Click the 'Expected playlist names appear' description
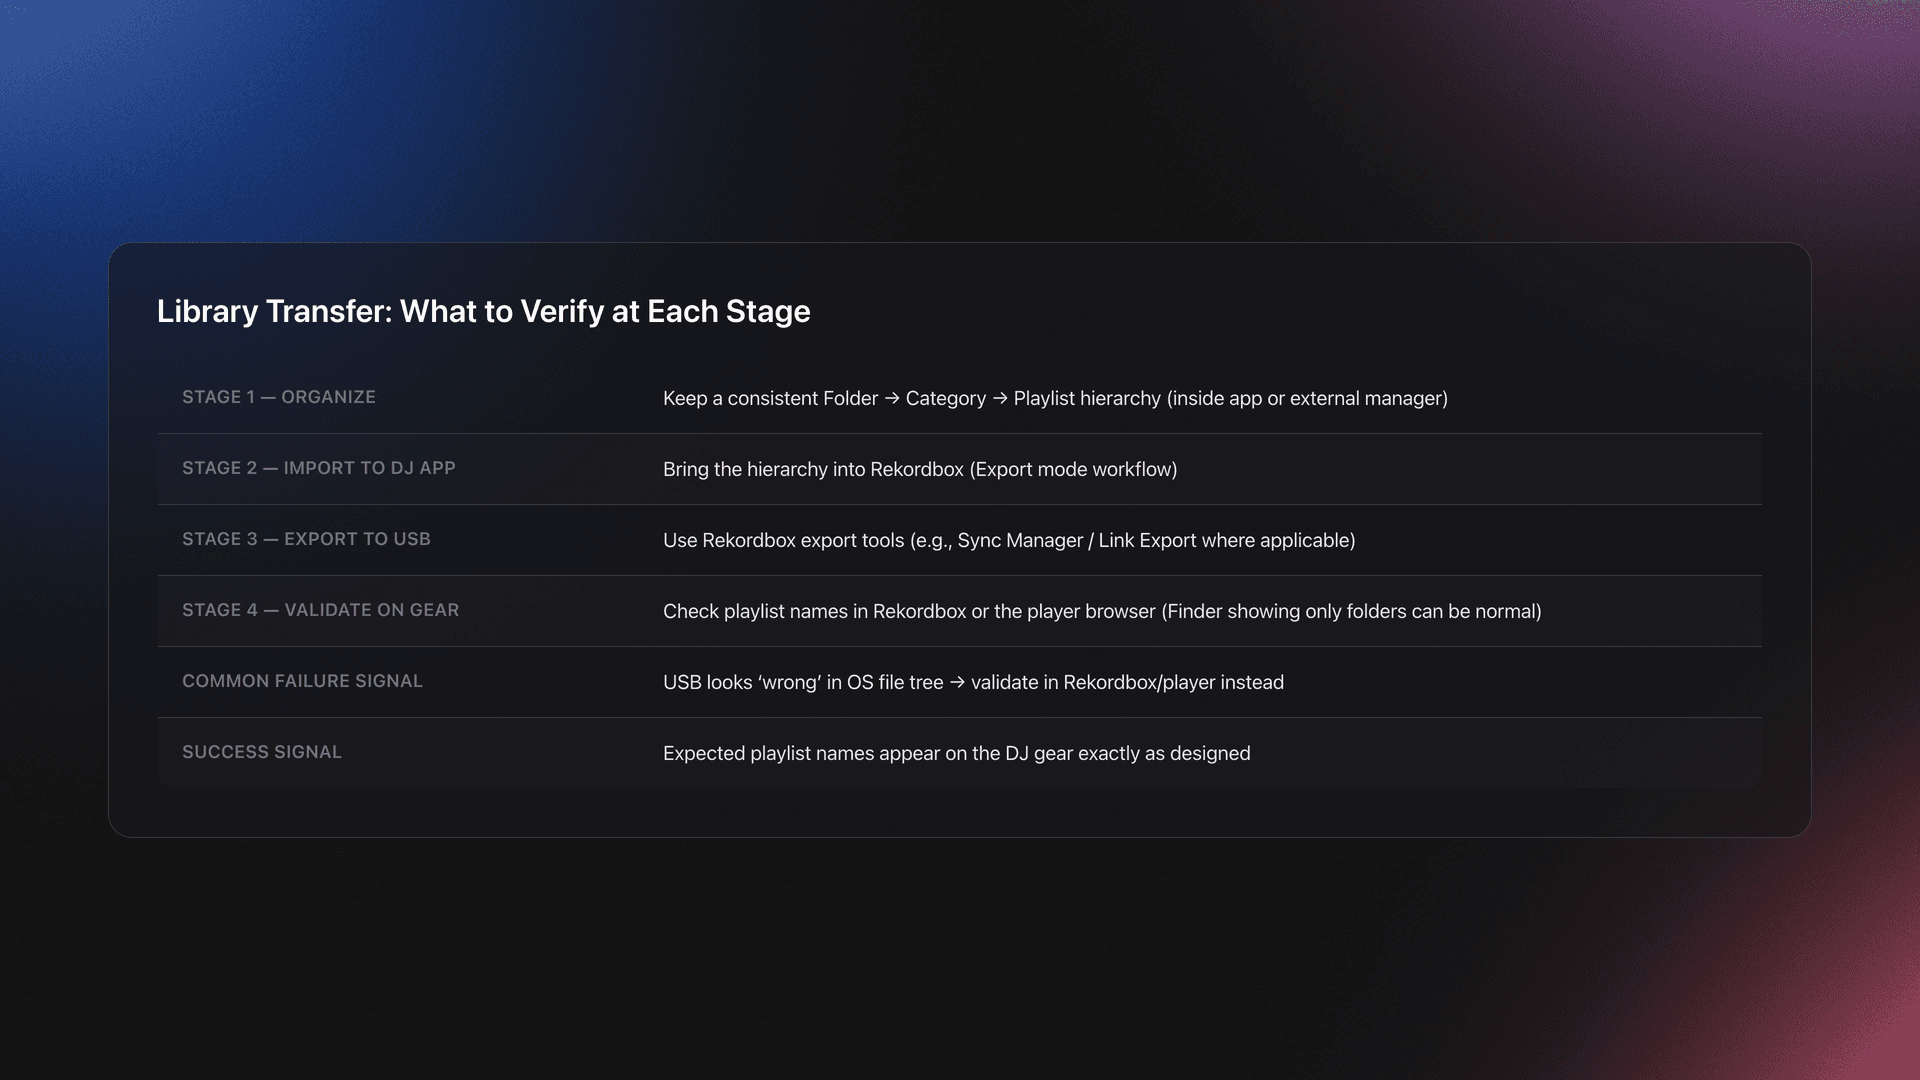This screenshot has height=1080, width=1920. [956, 754]
